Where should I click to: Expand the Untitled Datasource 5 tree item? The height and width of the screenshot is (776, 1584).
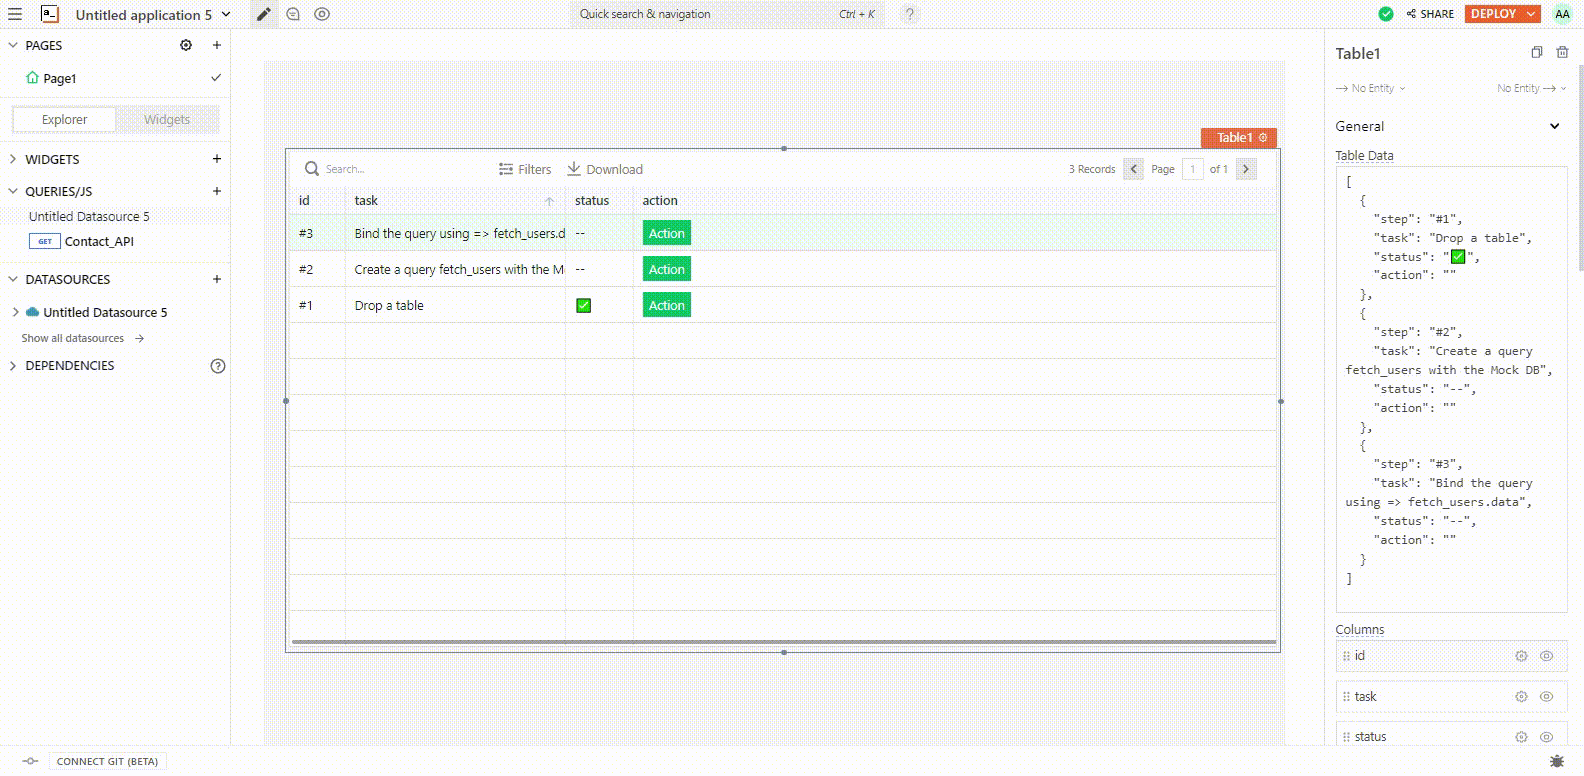(15, 312)
